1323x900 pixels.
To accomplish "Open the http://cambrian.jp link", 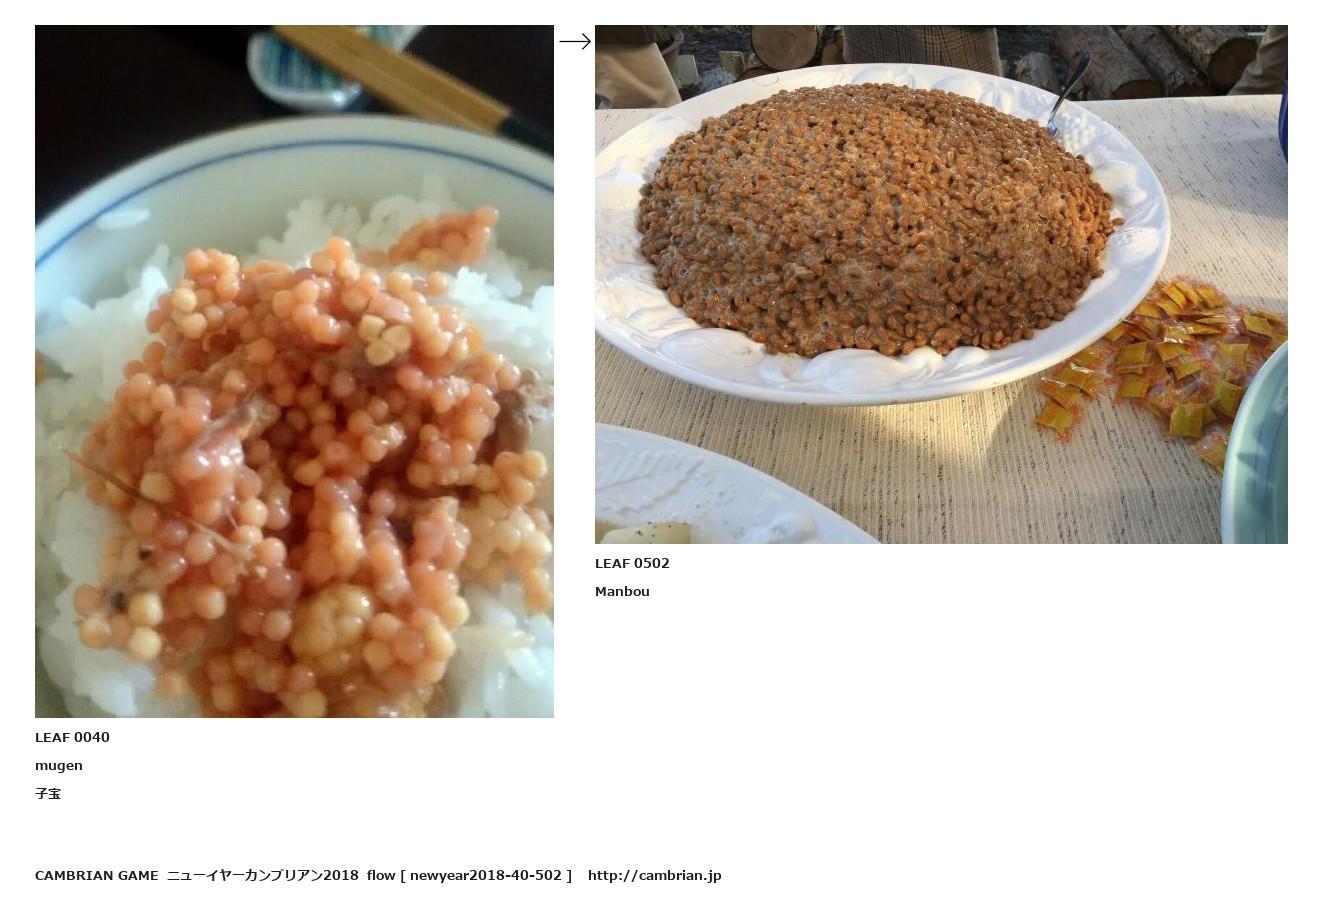I will point(654,875).
